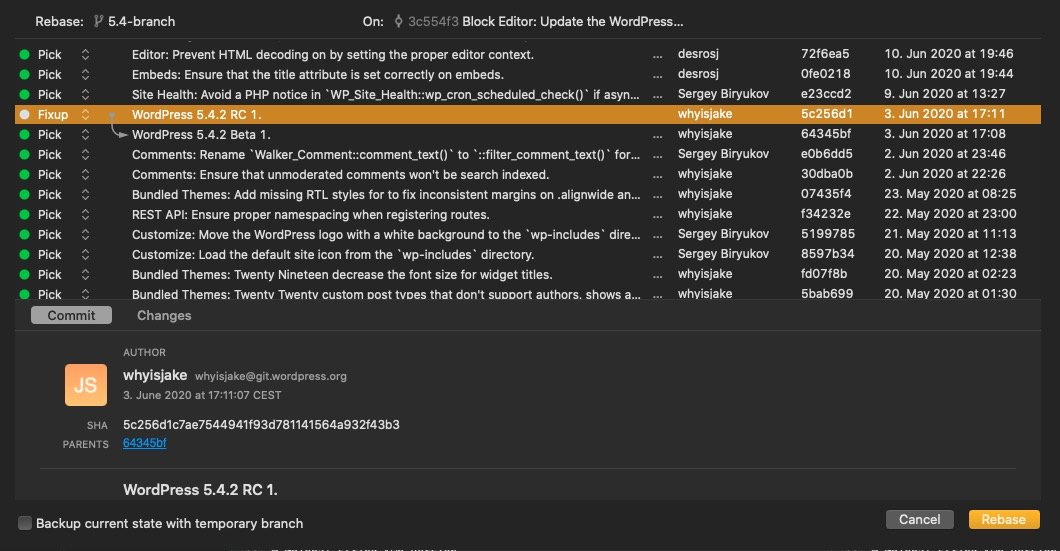Click ellipsis in 'Editor: Prevent HTML decoding' row
1060x551 pixels.
657,56
